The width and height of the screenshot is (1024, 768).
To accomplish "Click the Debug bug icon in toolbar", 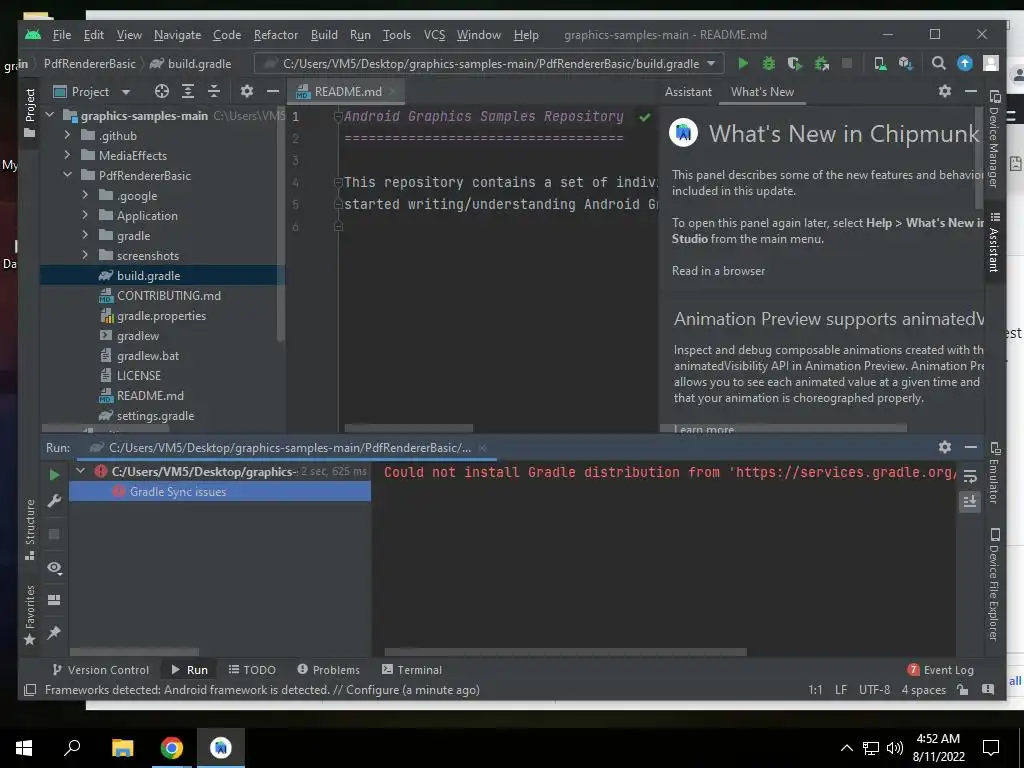I will (769, 63).
